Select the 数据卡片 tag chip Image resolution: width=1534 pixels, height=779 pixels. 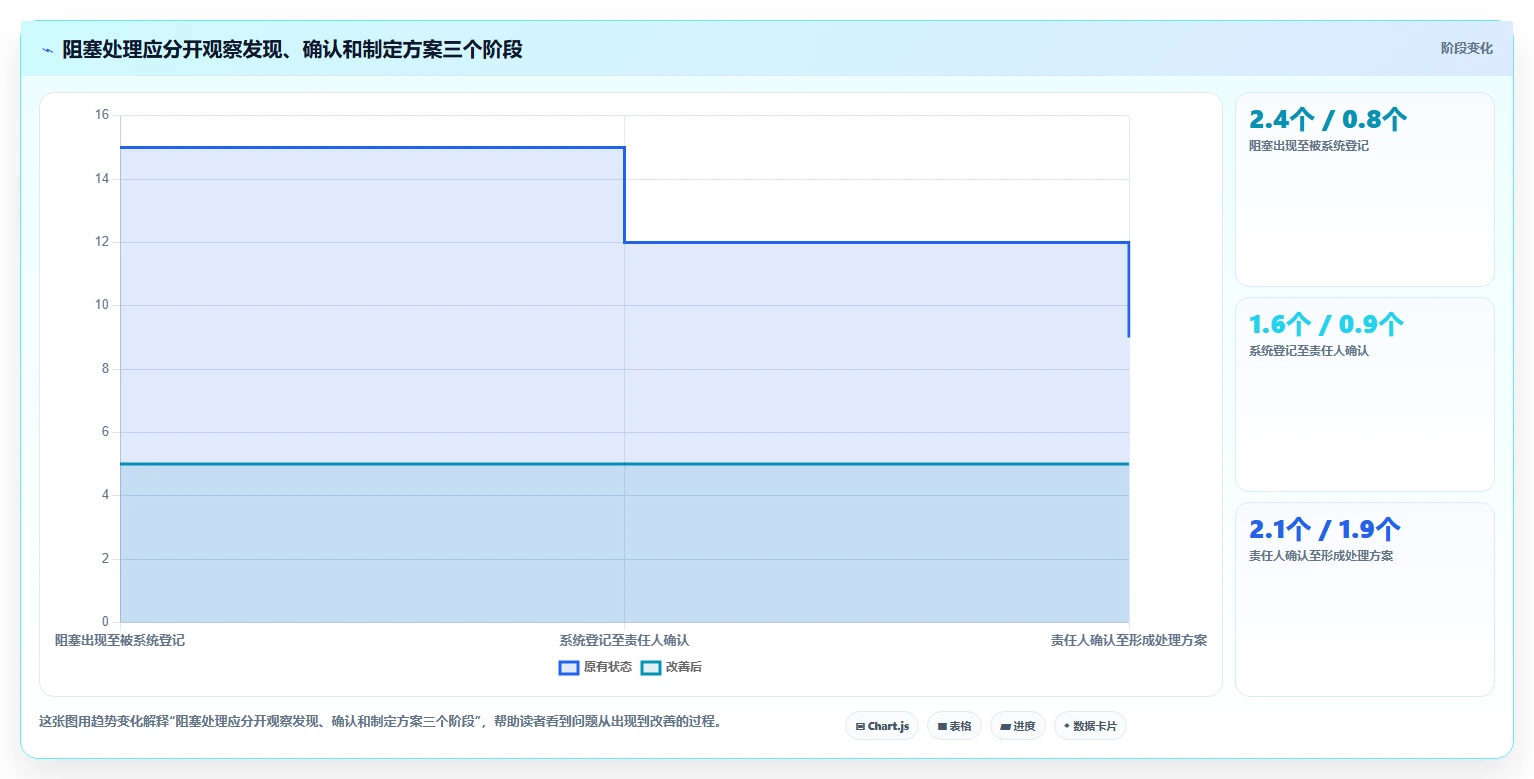[1090, 726]
